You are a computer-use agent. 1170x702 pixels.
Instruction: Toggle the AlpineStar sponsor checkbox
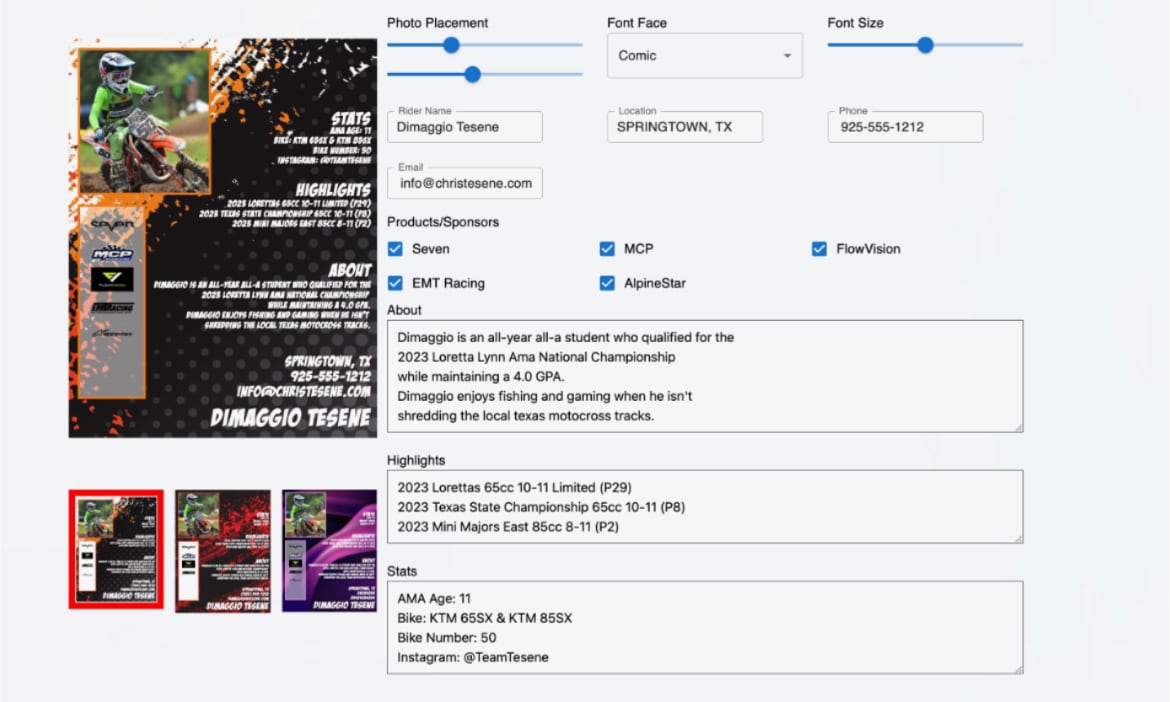(607, 283)
